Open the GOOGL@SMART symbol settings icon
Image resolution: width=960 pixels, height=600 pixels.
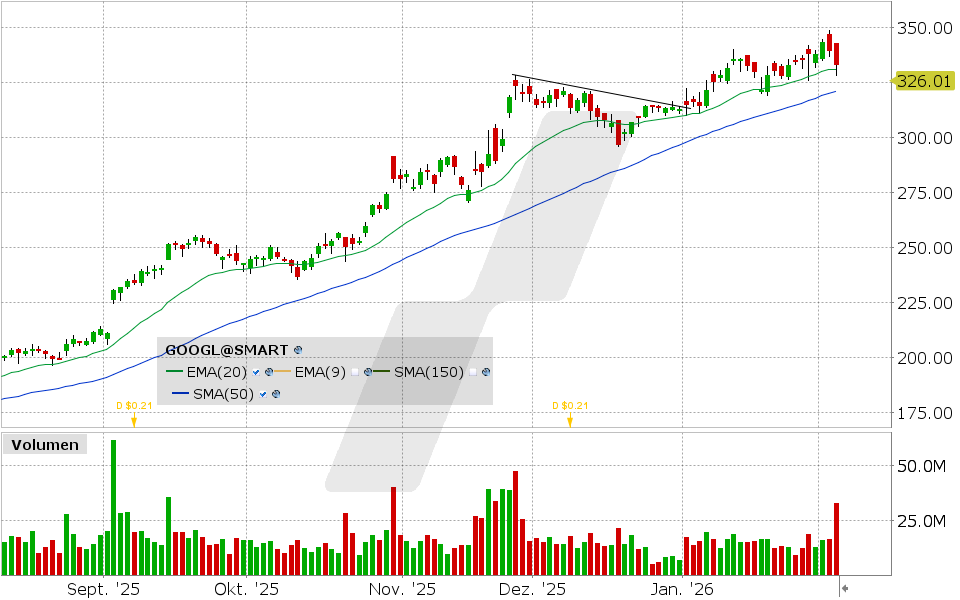coord(297,350)
